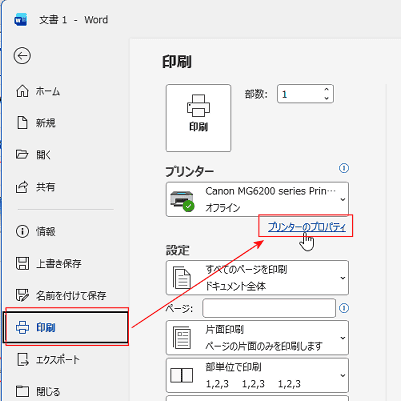Click the ページ range input field
The image size is (401, 401).
pyautogui.click(x=269, y=308)
